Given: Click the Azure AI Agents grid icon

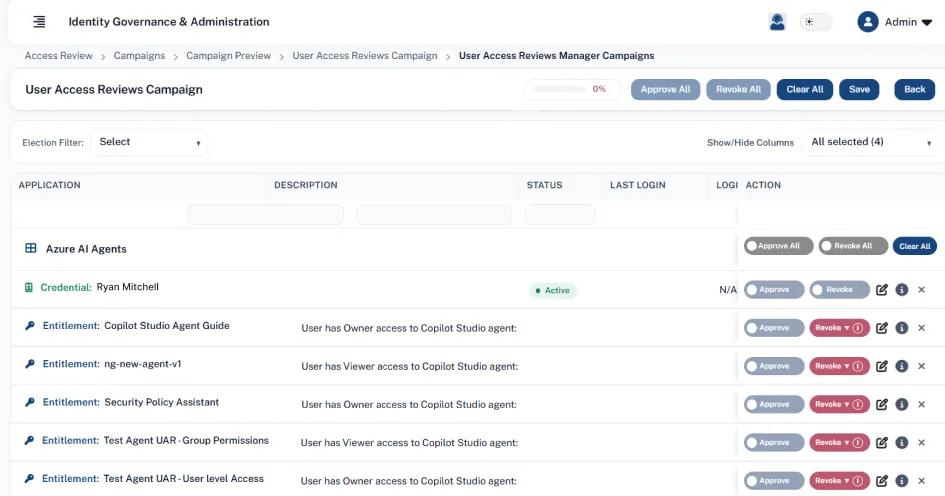Looking at the screenshot, I should point(31,248).
